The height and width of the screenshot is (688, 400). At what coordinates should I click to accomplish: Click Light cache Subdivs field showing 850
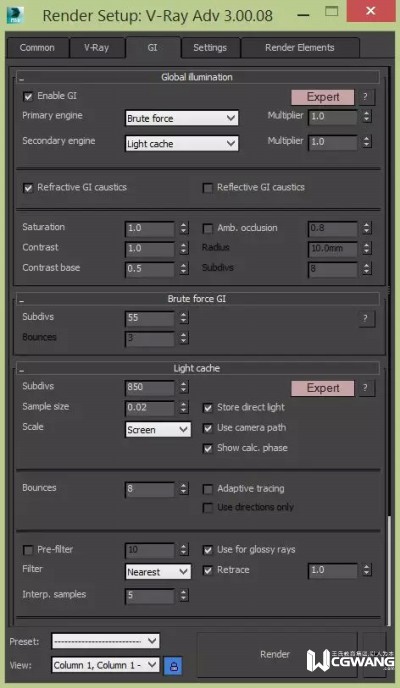[x=150, y=387]
